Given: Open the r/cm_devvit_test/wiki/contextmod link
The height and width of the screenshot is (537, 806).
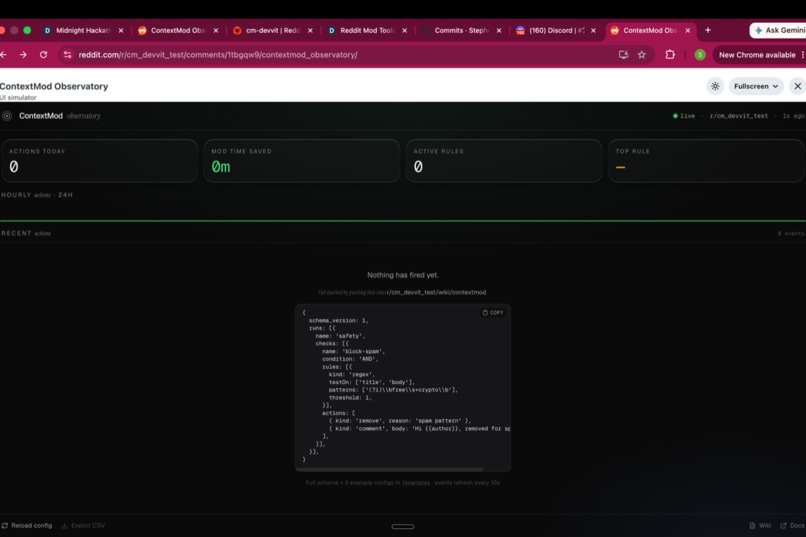Looking at the screenshot, I should [436, 292].
